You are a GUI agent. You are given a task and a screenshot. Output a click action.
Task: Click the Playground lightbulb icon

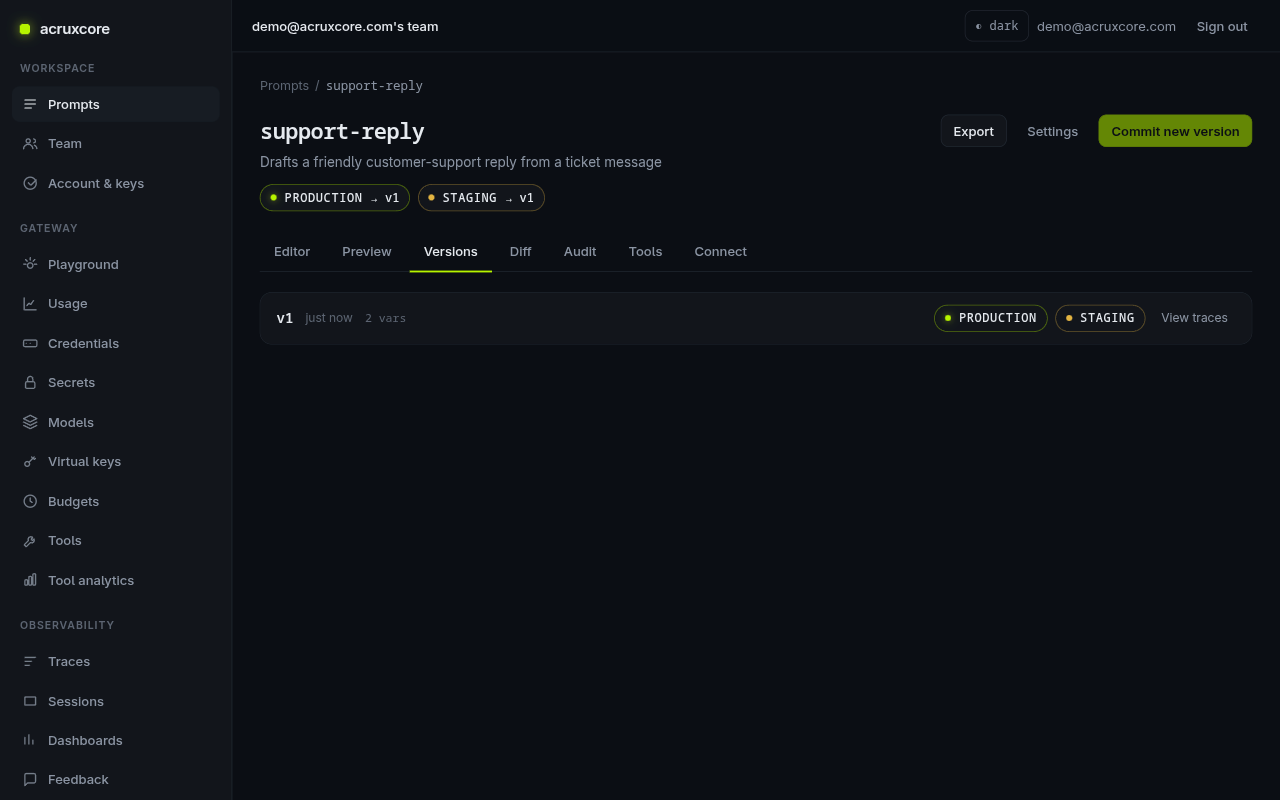(x=30, y=264)
